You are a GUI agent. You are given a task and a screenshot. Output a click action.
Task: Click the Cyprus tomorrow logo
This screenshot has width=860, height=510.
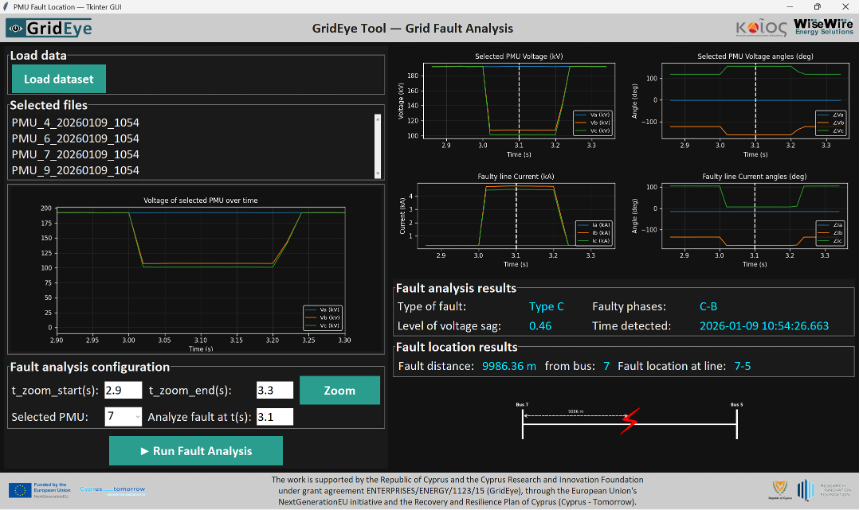point(112,490)
